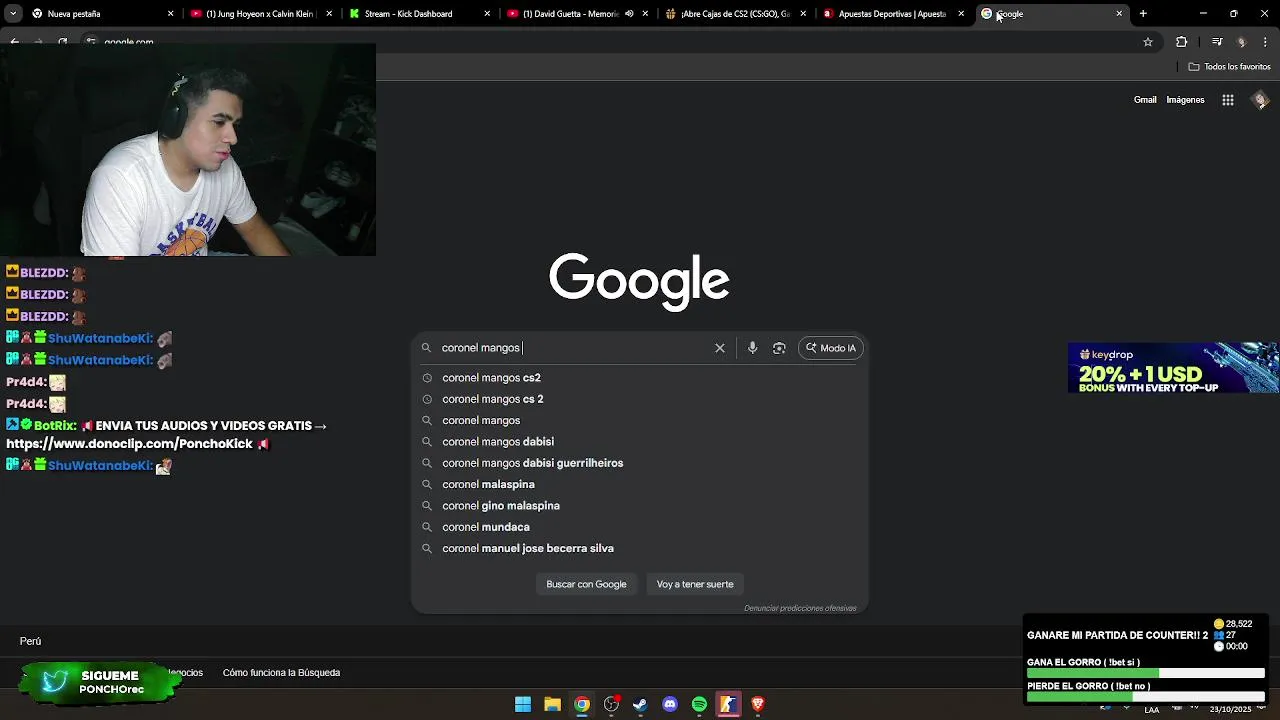Image resolution: width=1280 pixels, height=720 pixels.
Task: Switch to Abre Cajas de CS2 tab
Action: [x=735, y=14]
